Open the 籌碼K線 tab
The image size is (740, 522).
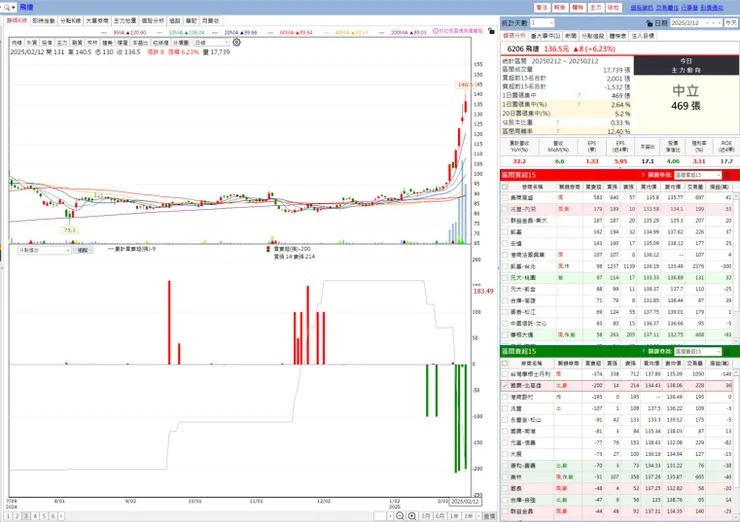click(17, 21)
